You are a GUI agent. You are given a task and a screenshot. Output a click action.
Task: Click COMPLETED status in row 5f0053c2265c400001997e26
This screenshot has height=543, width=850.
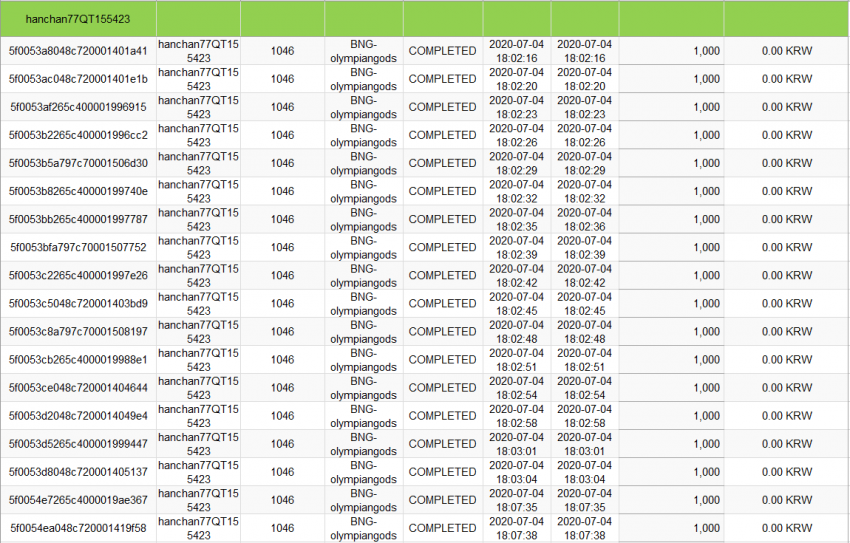pyautogui.click(x=442, y=276)
